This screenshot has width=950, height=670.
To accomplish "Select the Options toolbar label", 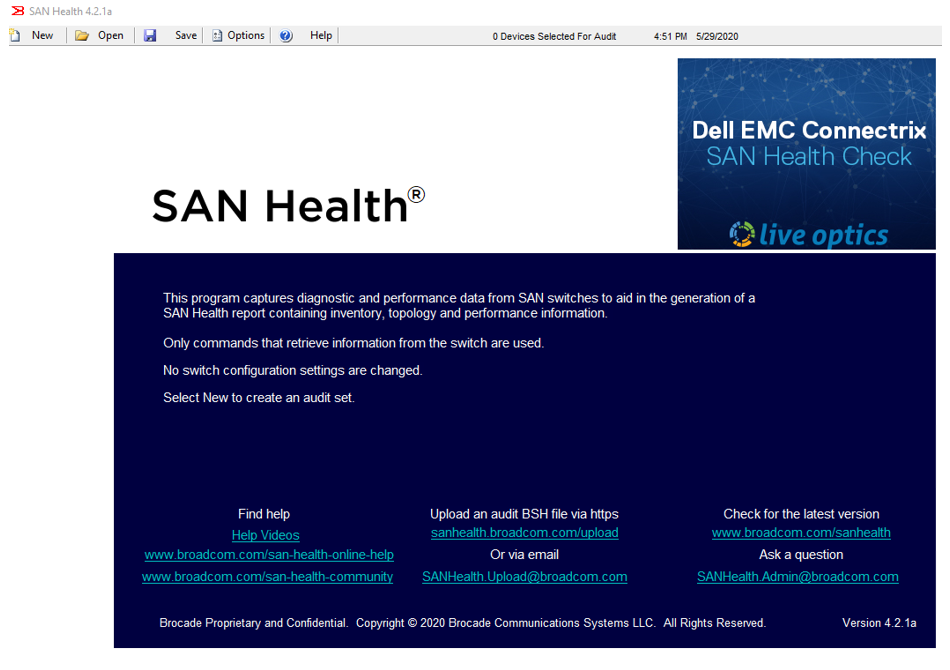I will [x=246, y=35].
